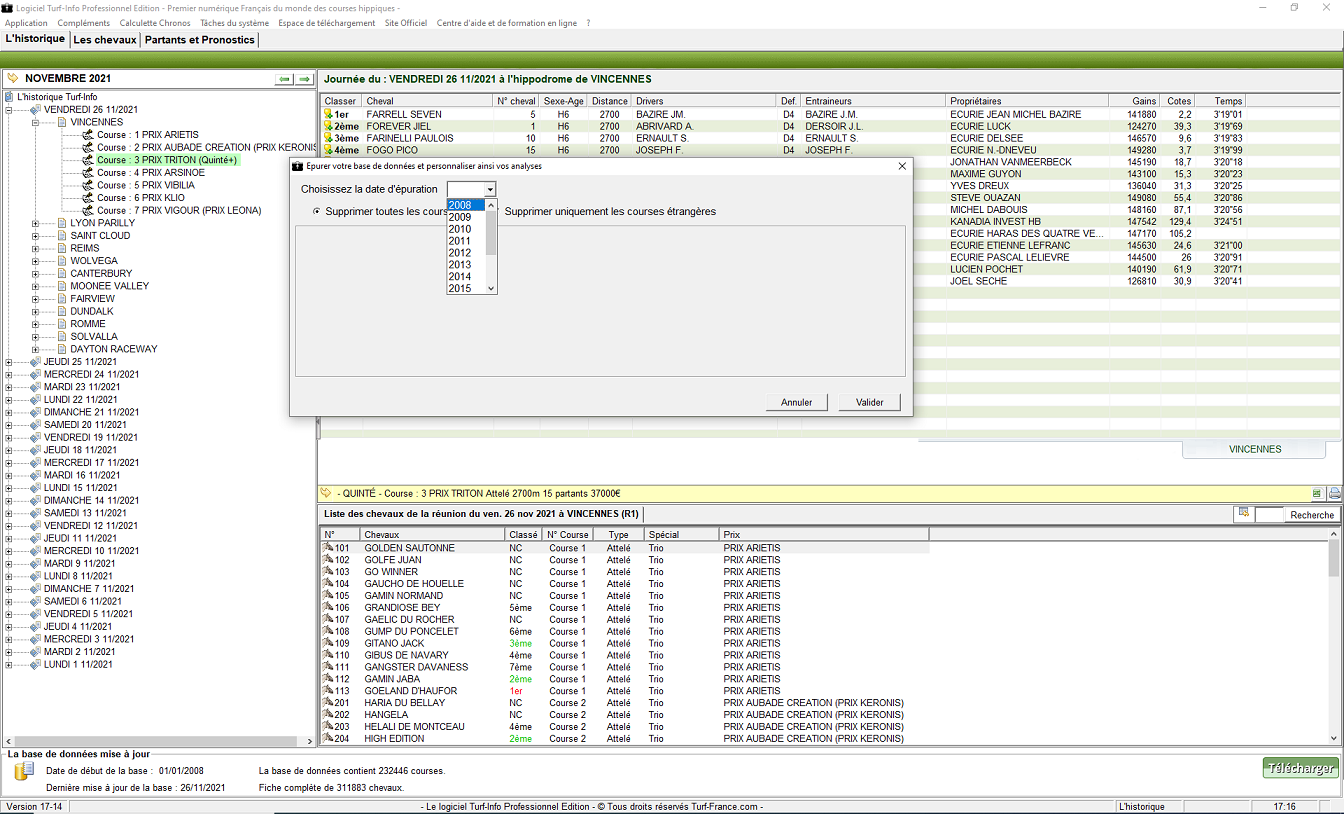Expand the DAYTON RACEWAY node
Image resolution: width=1344 pixels, height=814 pixels.
(x=36, y=349)
